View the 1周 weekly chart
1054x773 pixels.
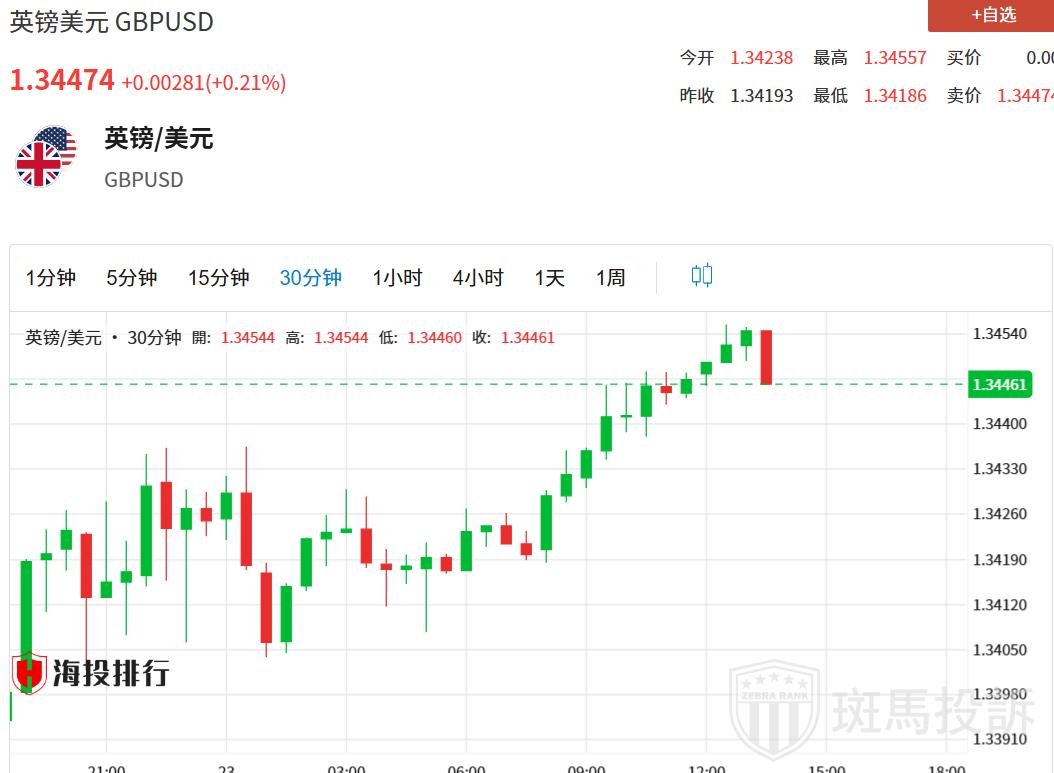pos(610,278)
